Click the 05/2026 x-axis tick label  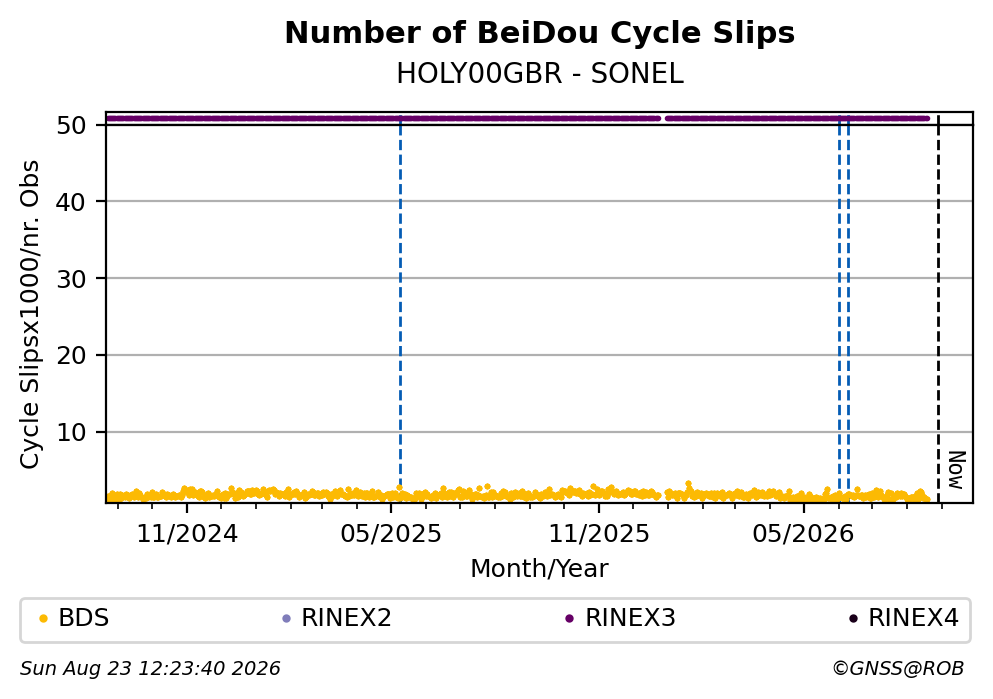click(803, 534)
